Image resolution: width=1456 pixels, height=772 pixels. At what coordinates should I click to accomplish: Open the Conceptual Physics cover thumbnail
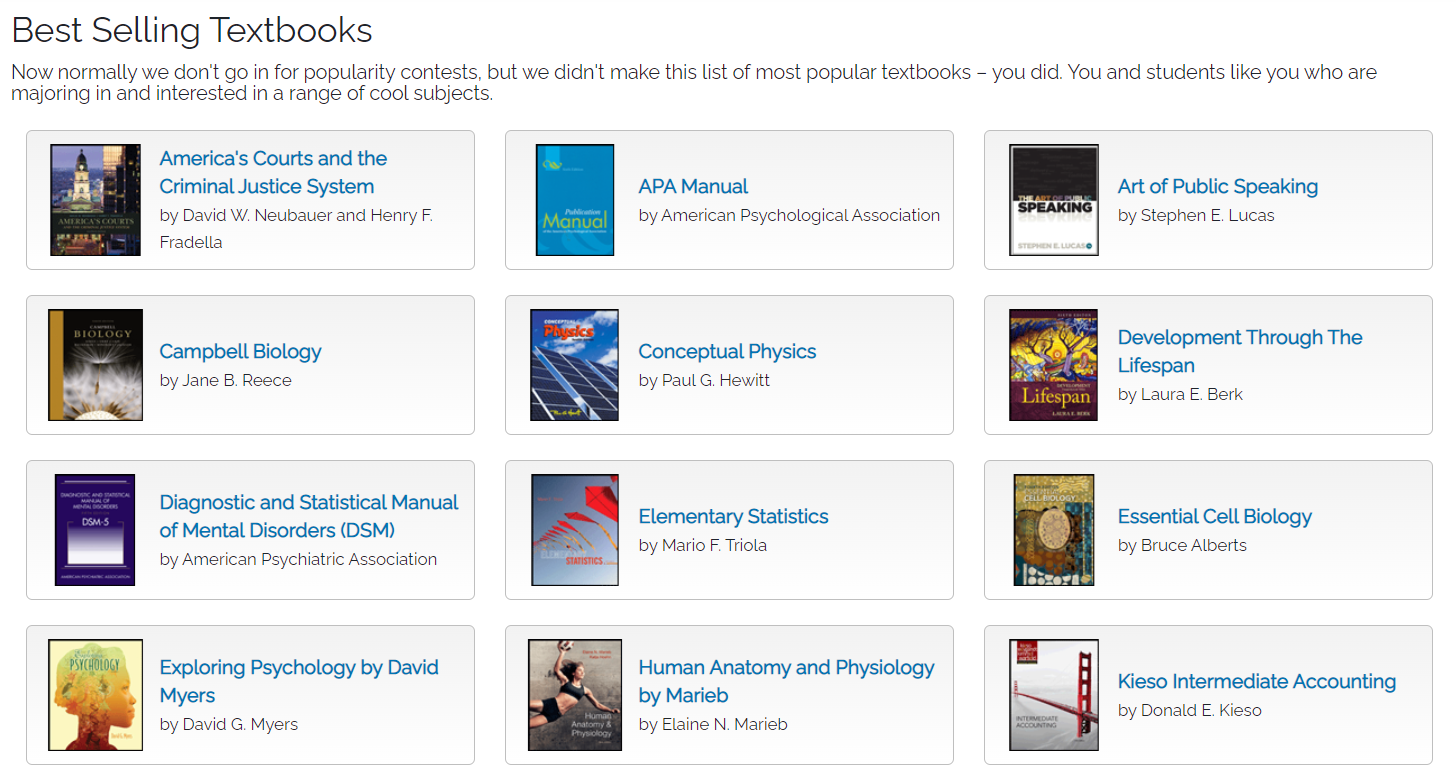click(574, 365)
